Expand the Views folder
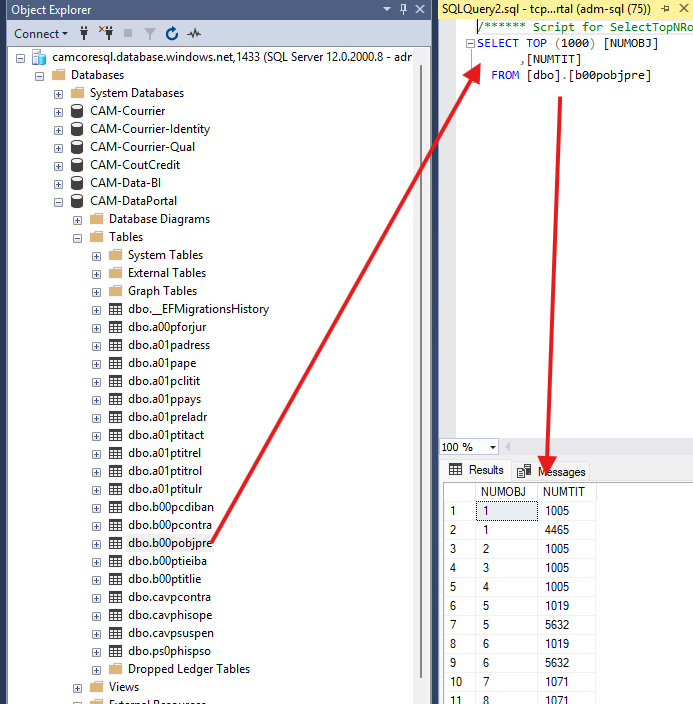693x704 pixels. click(78, 687)
